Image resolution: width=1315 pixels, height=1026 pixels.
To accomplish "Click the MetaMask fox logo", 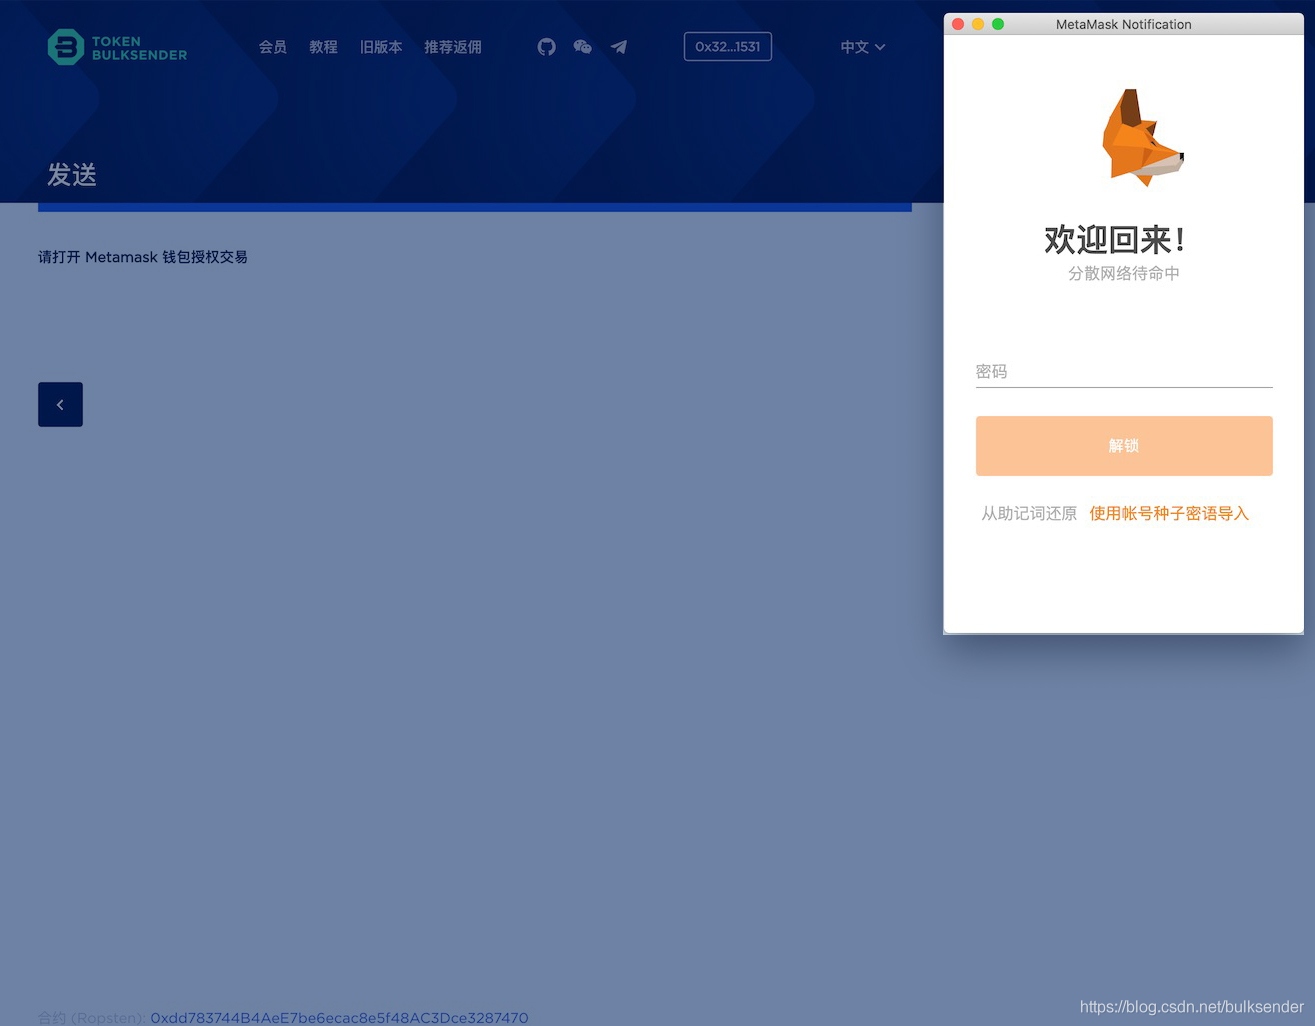I will coord(1141,138).
